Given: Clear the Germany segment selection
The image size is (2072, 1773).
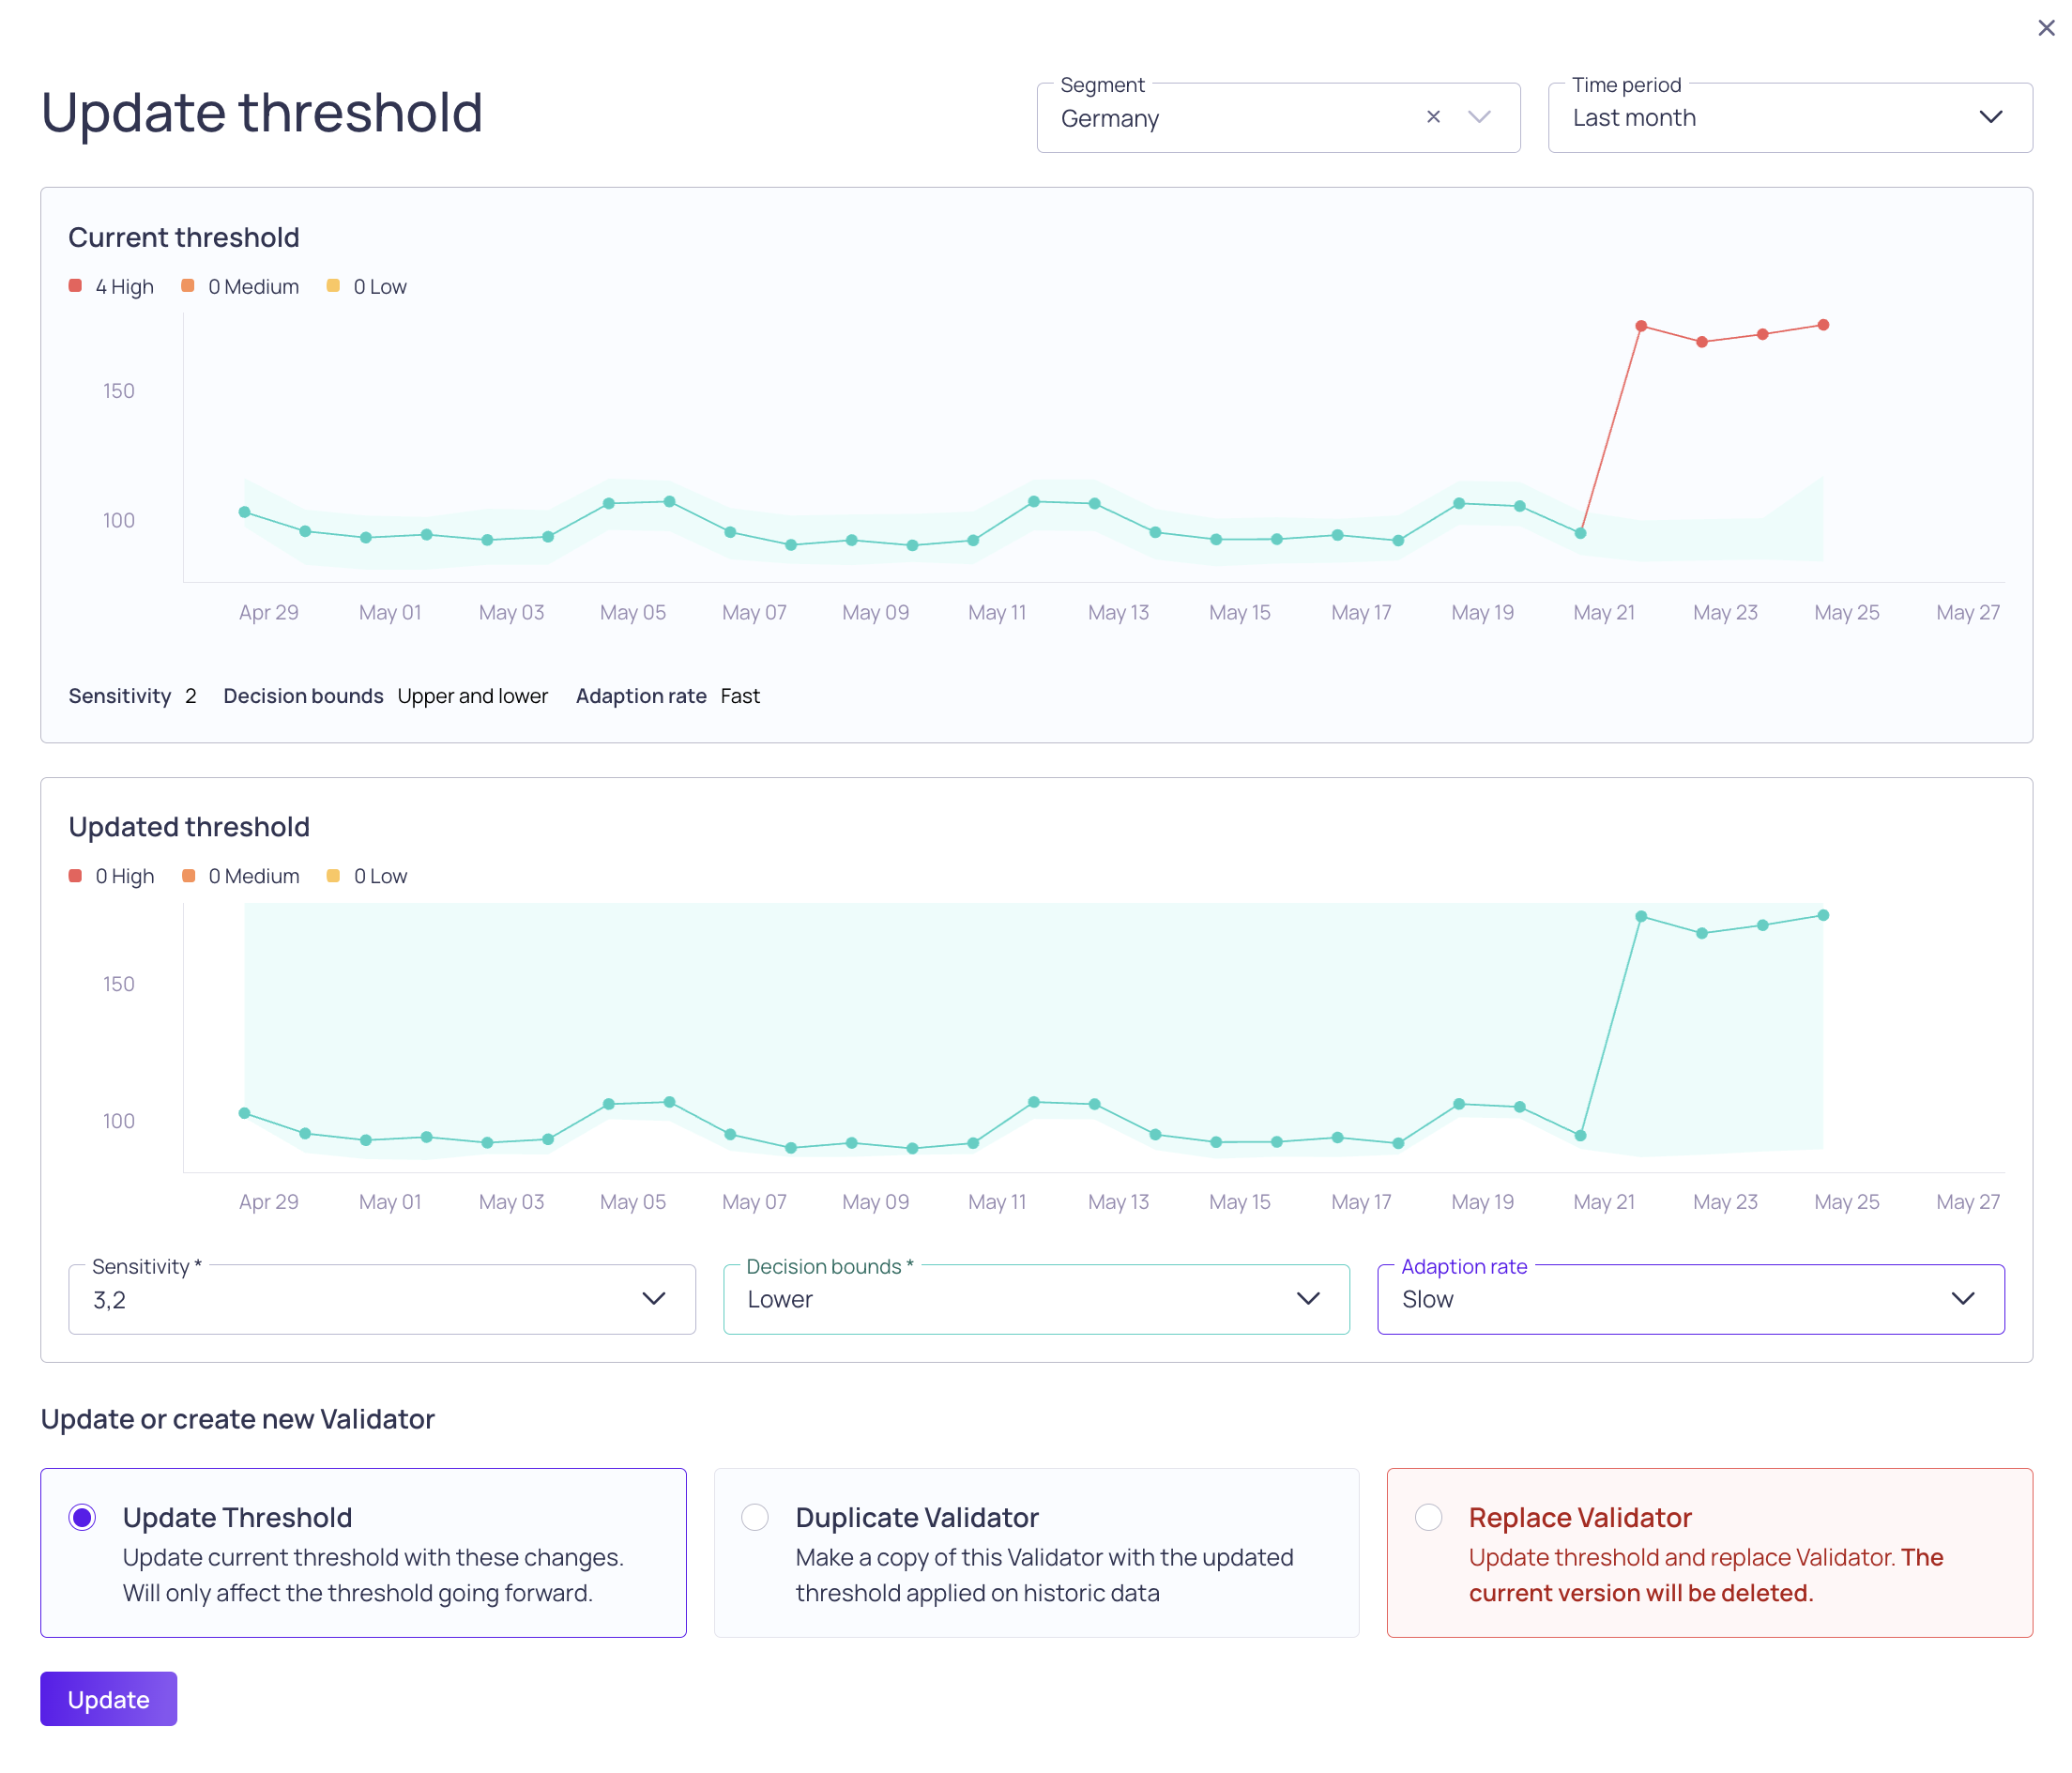Looking at the screenshot, I should tap(1433, 117).
